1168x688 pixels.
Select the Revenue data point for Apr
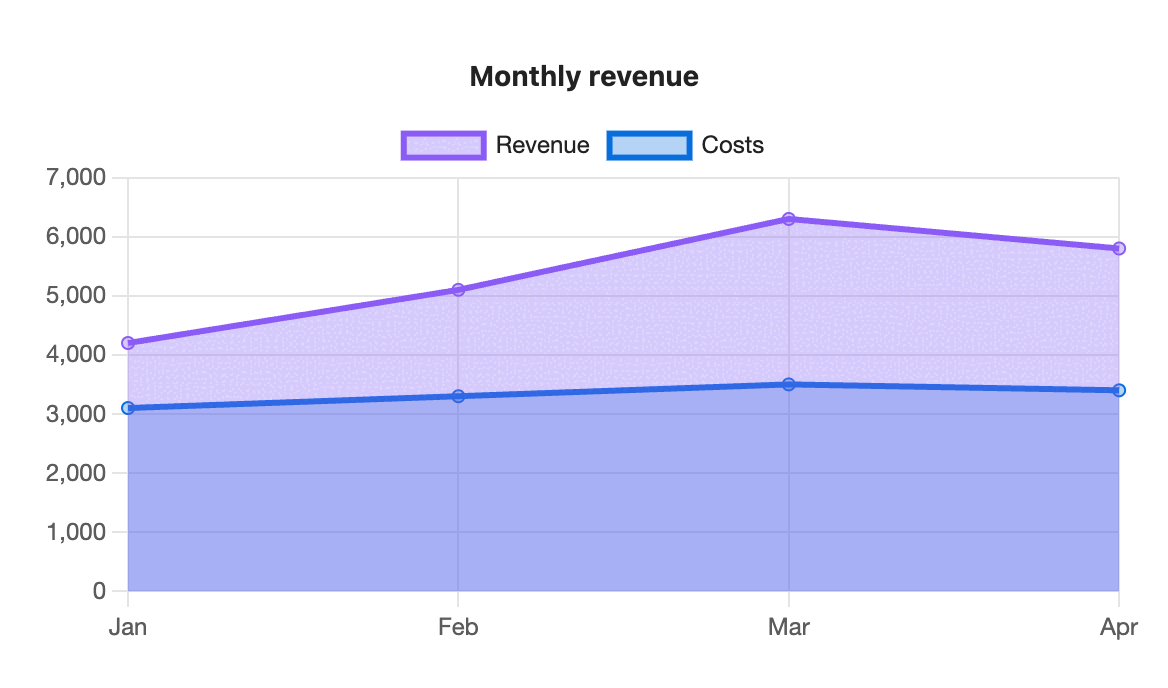pos(1119,249)
